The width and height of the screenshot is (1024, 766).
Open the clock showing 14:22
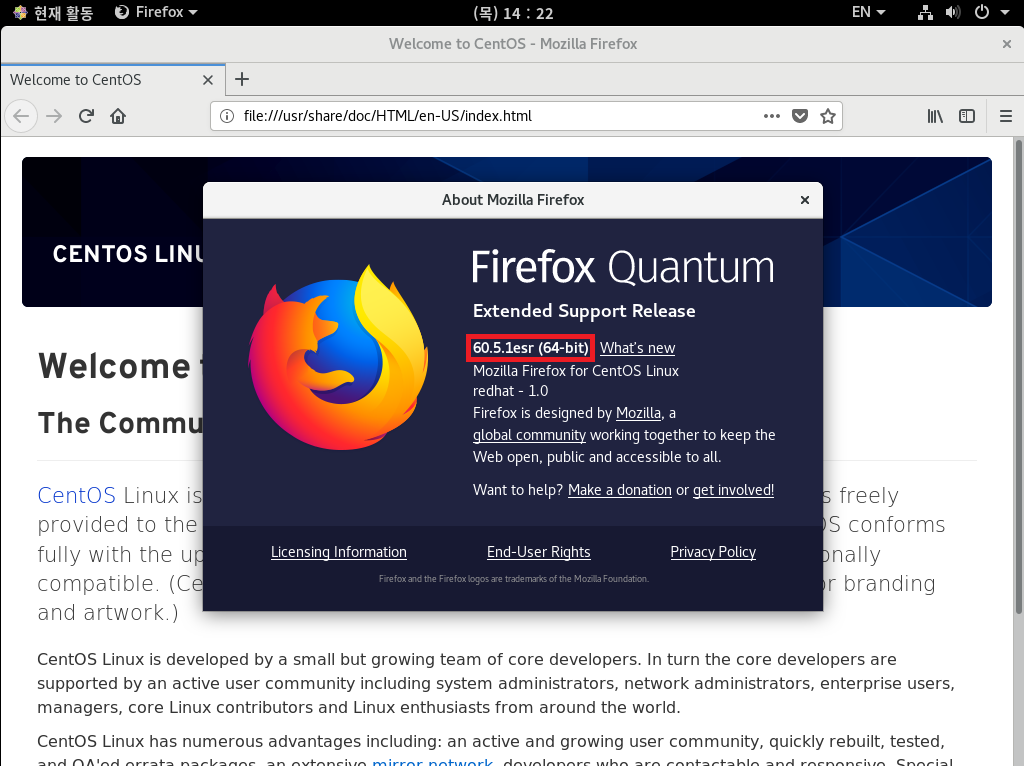pyautogui.click(x=513, y=13)
